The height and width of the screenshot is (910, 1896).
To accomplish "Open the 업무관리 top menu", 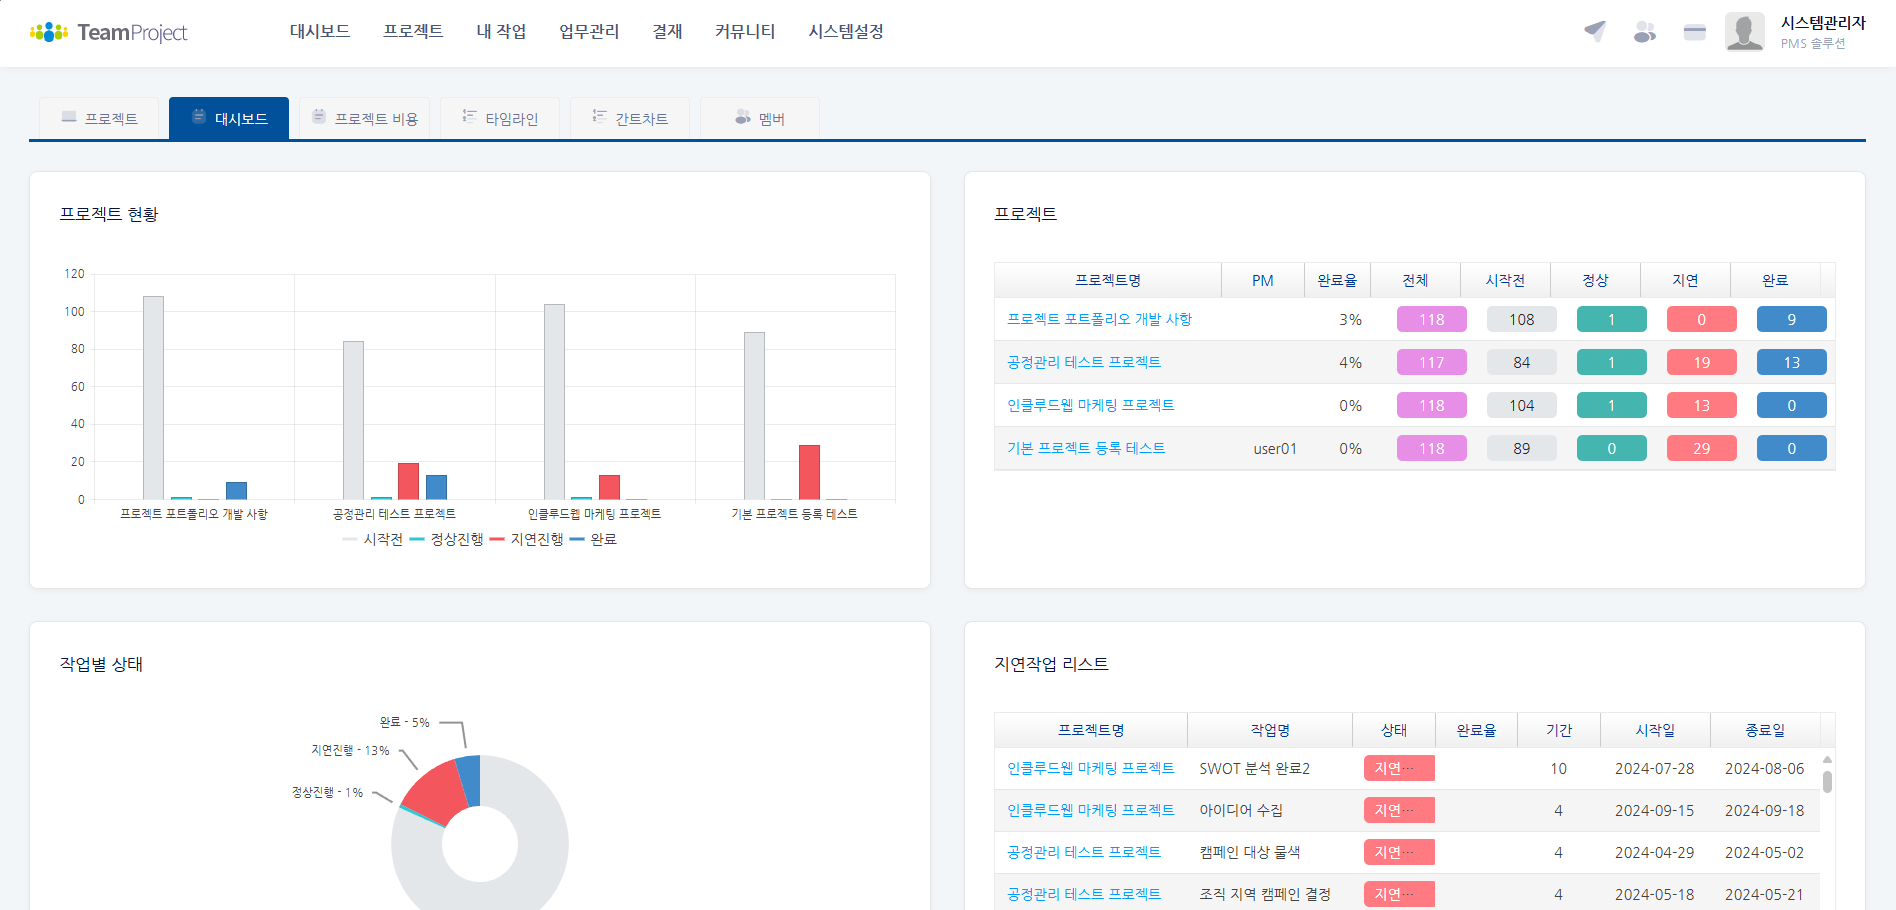I will coord(589,32).
